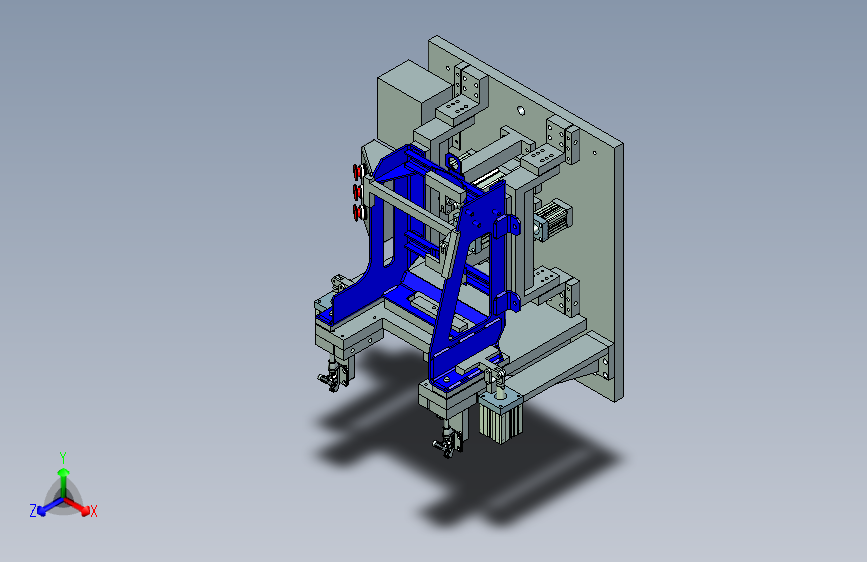This screenshot has height=562, width=867.
Task: Click the green Y axis of the orientation triad
Action: click(x=64, y=482)
